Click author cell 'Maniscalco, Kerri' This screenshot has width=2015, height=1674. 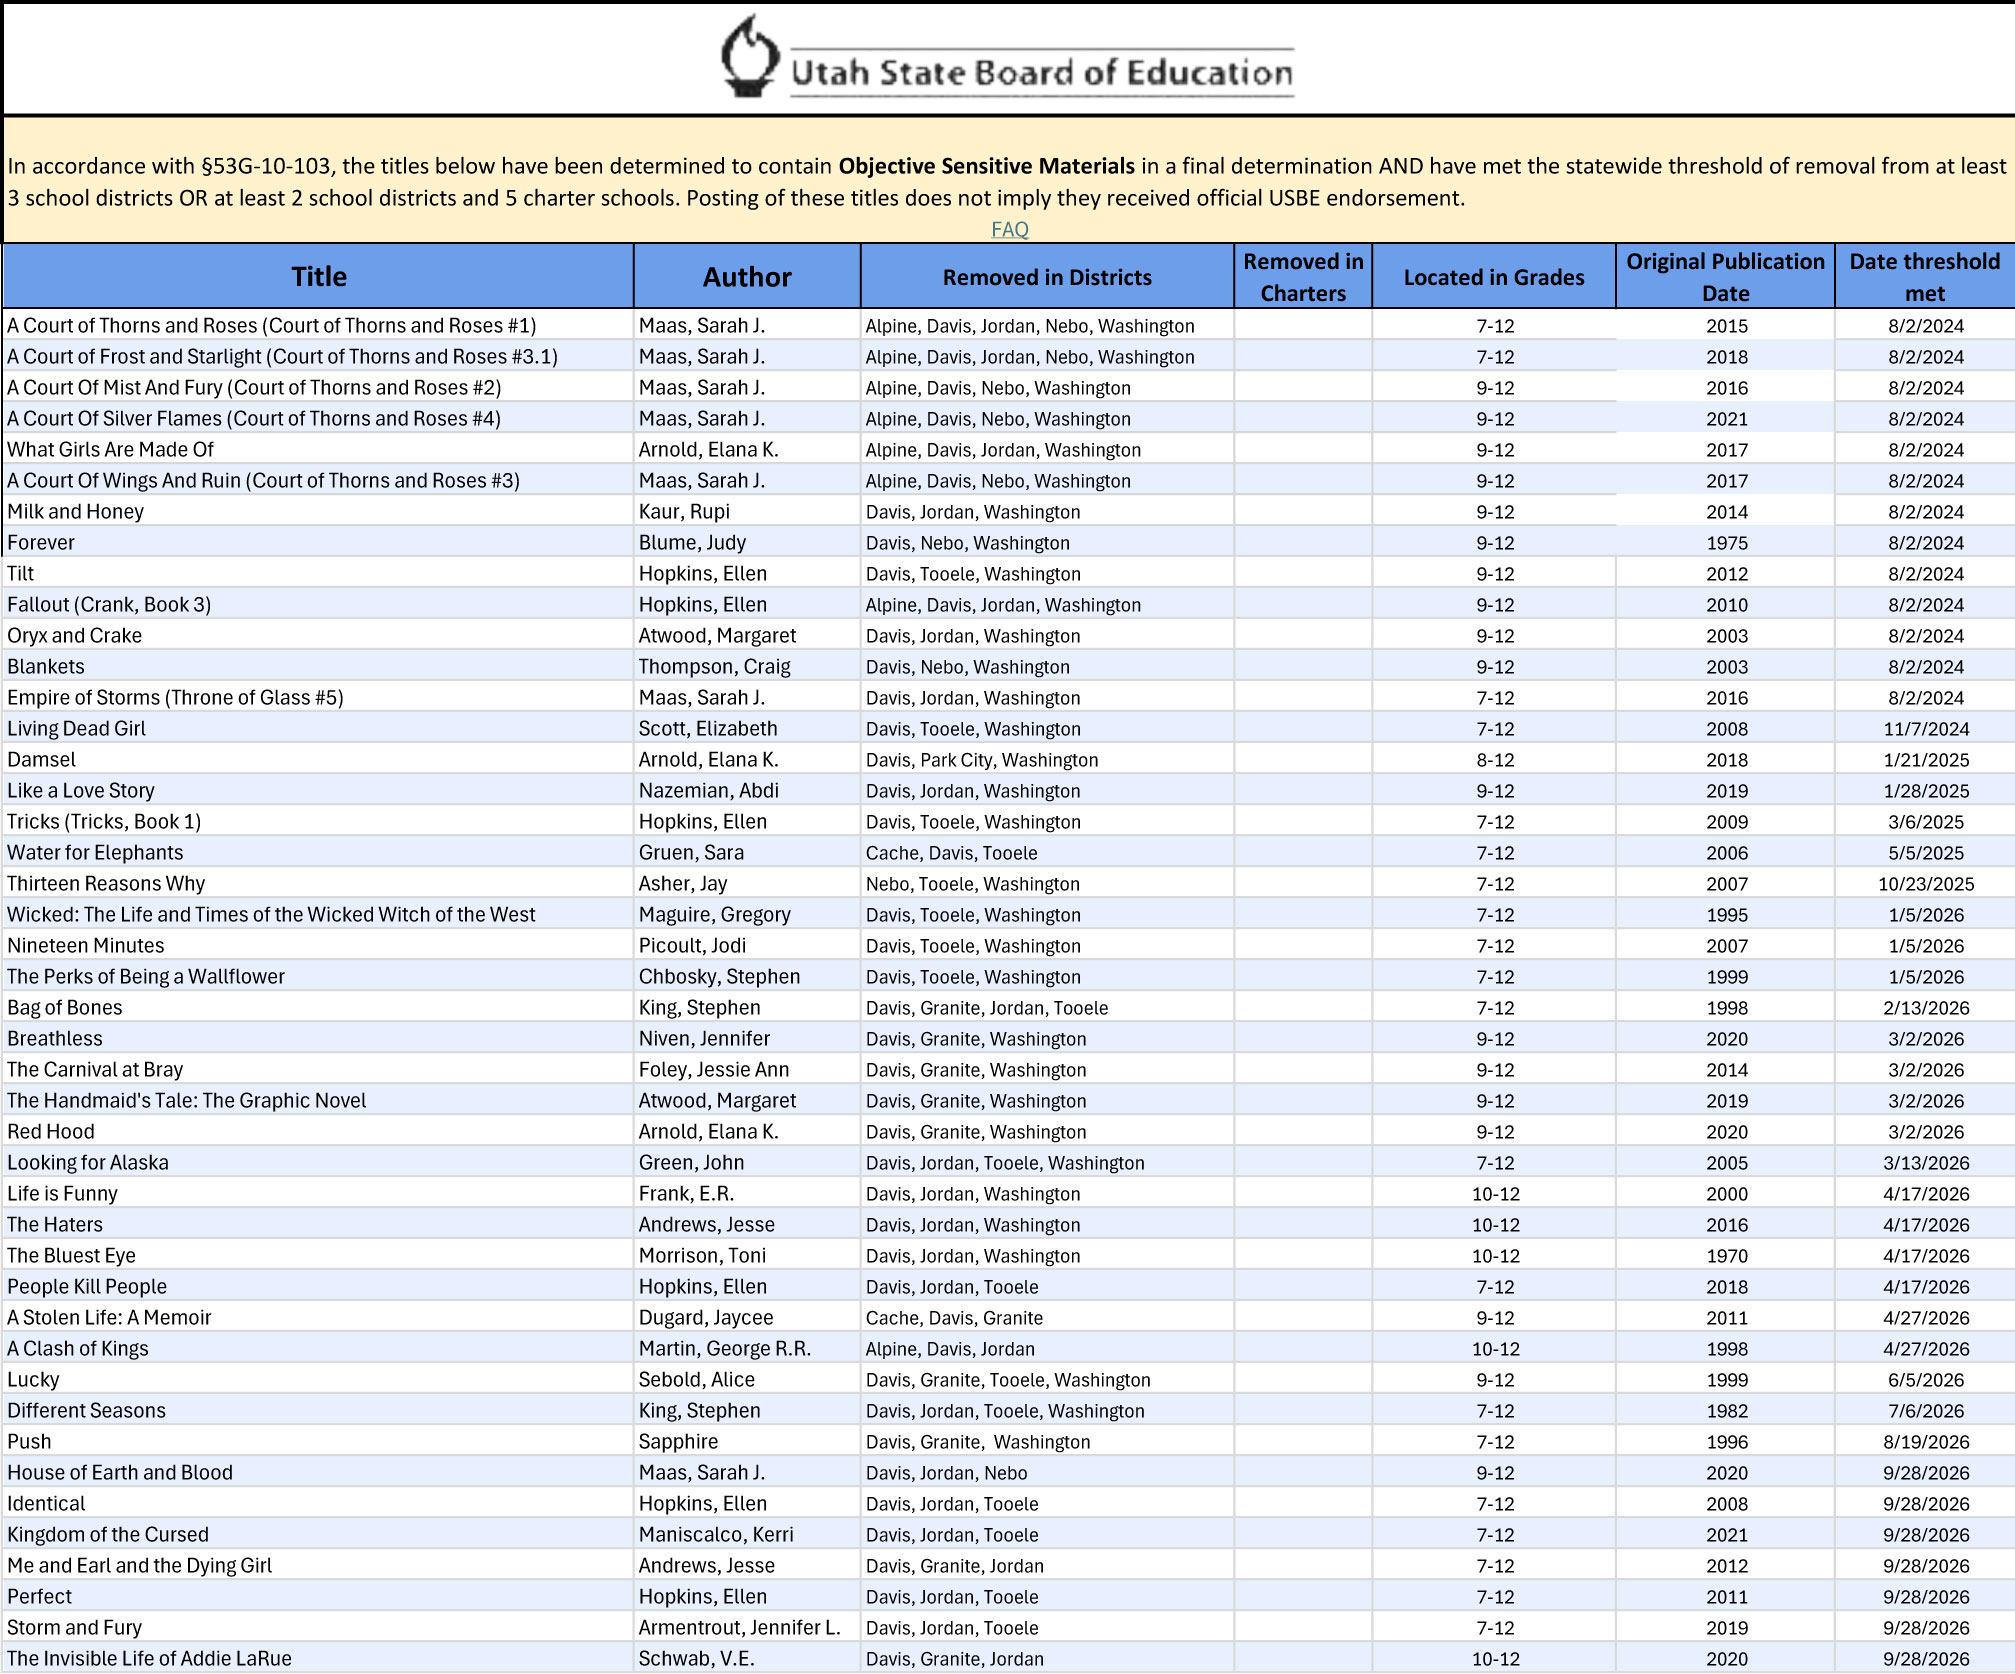(x=747, y=1535)
